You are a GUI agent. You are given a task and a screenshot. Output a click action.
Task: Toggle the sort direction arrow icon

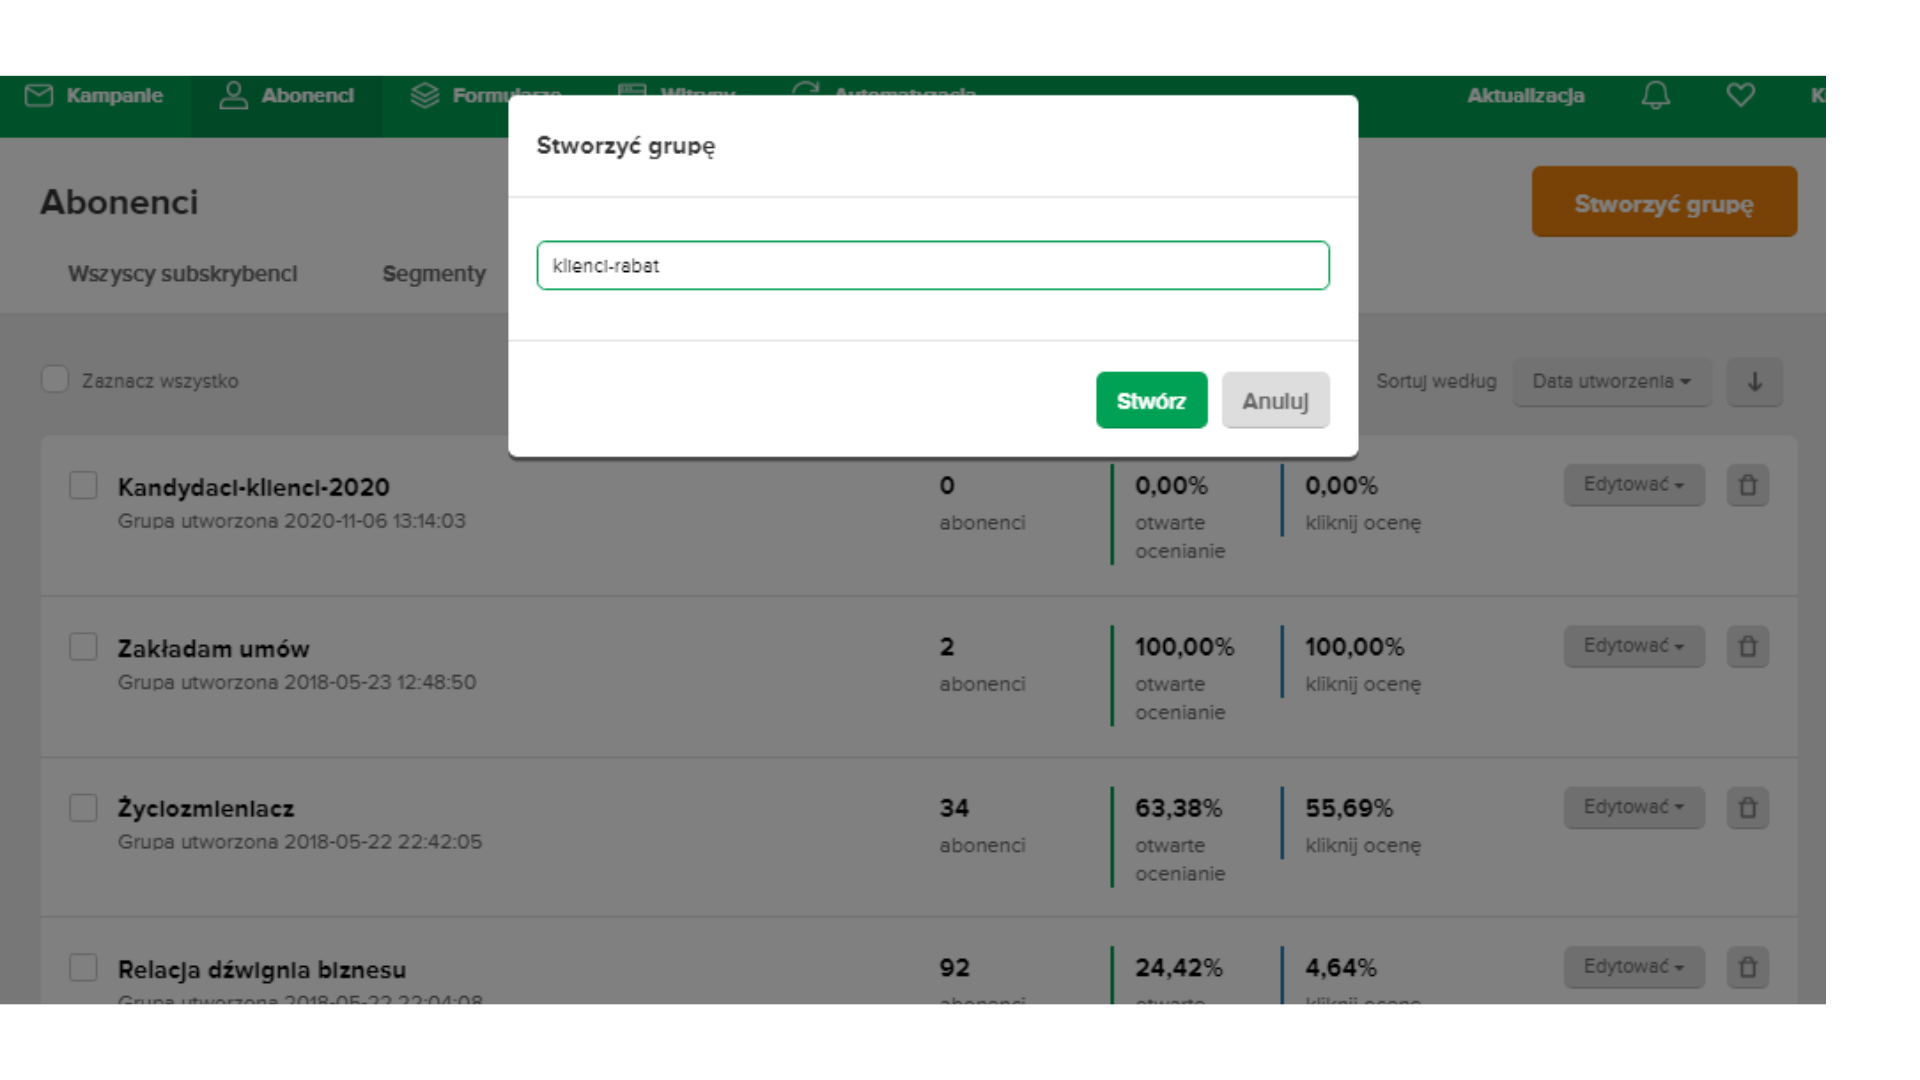click(x=1754, y=382)
